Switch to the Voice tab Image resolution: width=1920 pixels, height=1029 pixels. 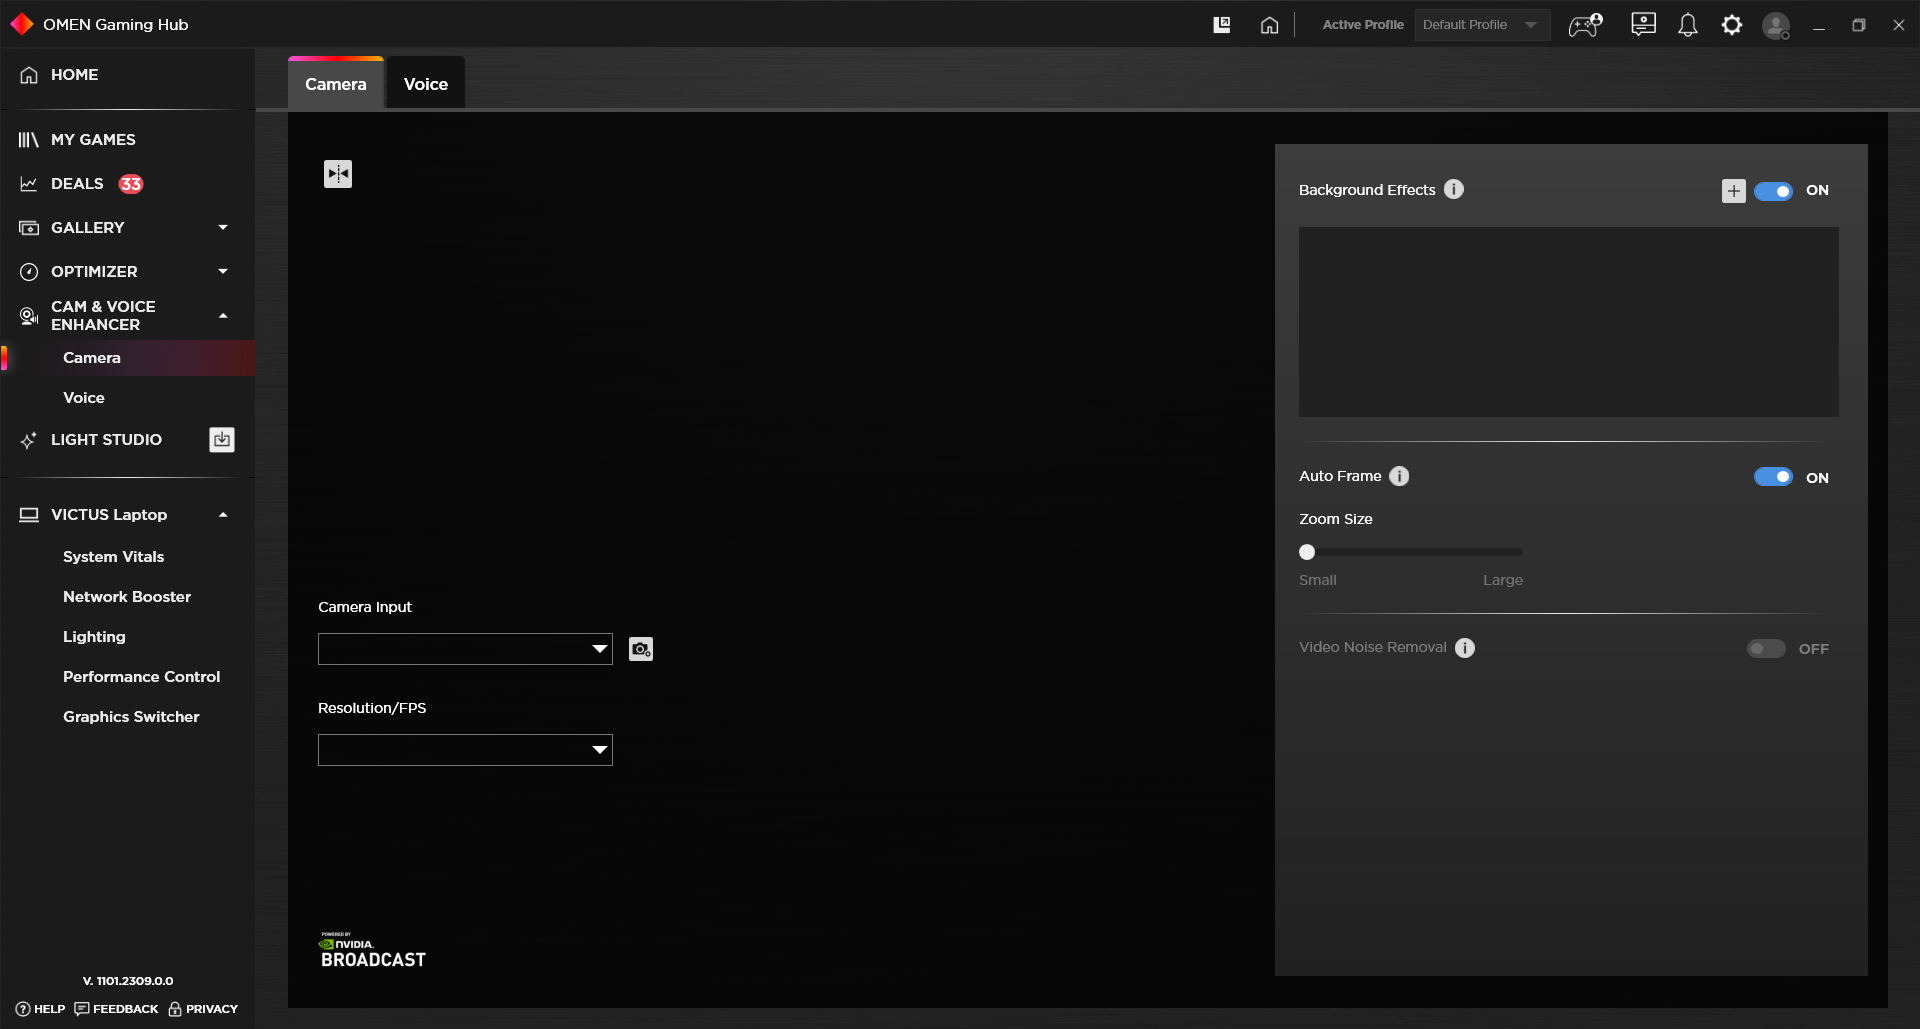[x=425, y=84]
